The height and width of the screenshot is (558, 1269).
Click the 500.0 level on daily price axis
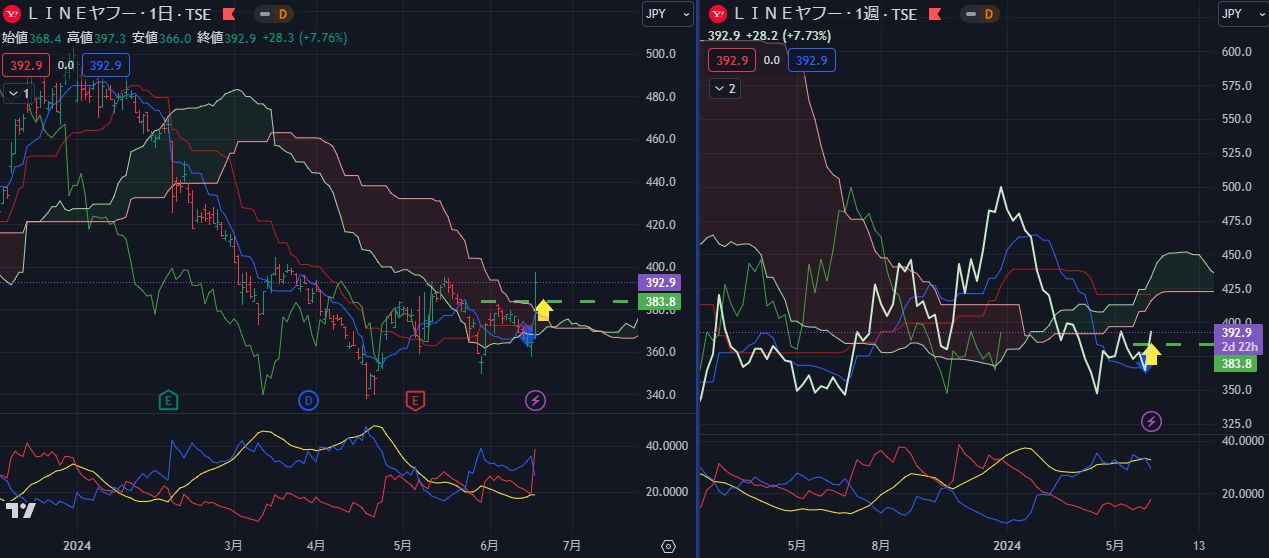661,54
